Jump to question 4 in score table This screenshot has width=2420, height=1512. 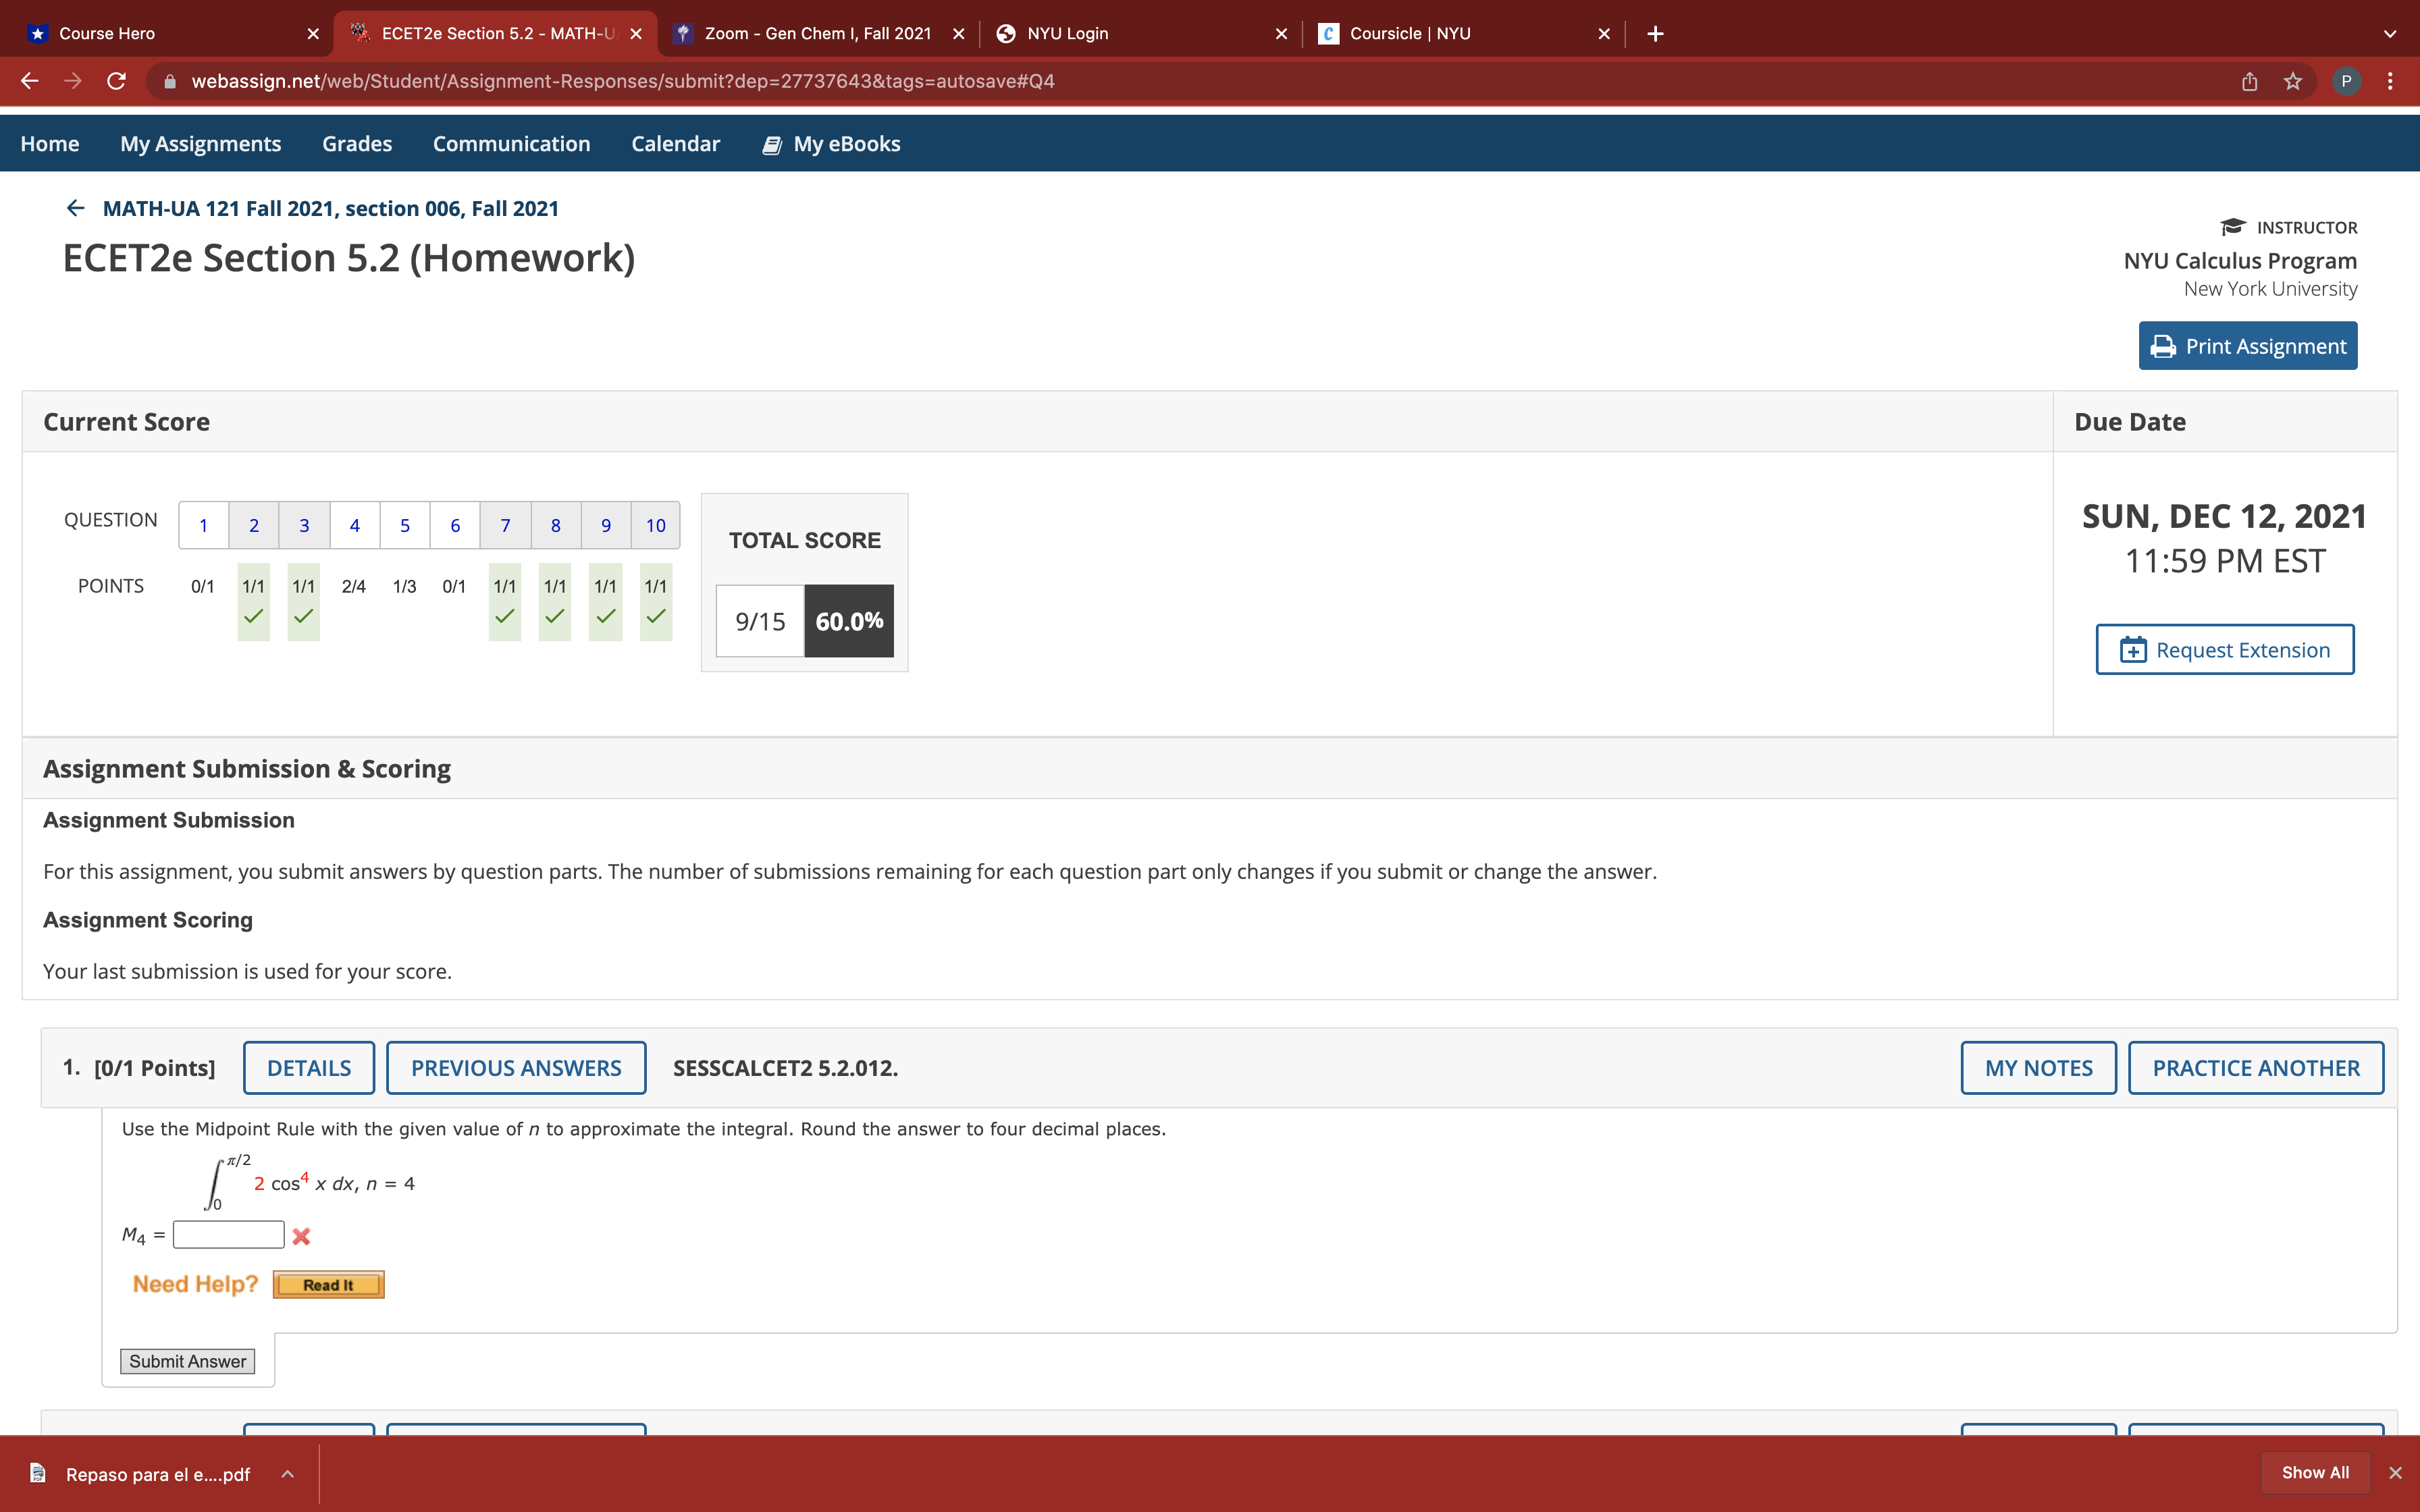(354, 525)
